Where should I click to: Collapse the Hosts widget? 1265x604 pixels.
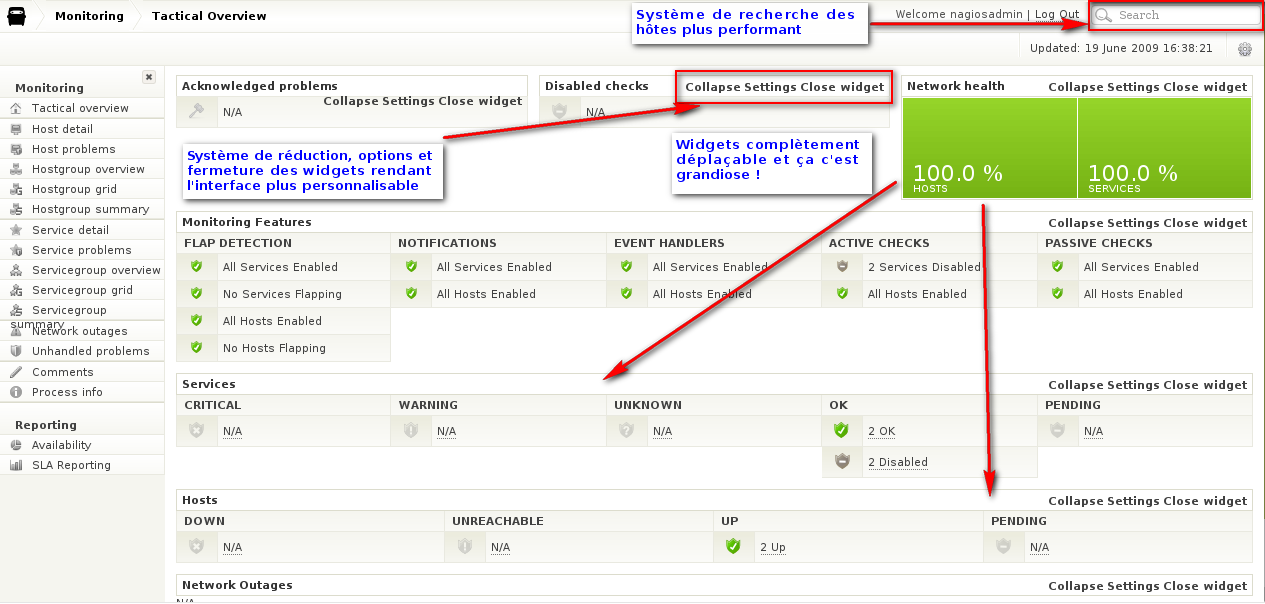pyautogui.click(x=1075, y=501)
